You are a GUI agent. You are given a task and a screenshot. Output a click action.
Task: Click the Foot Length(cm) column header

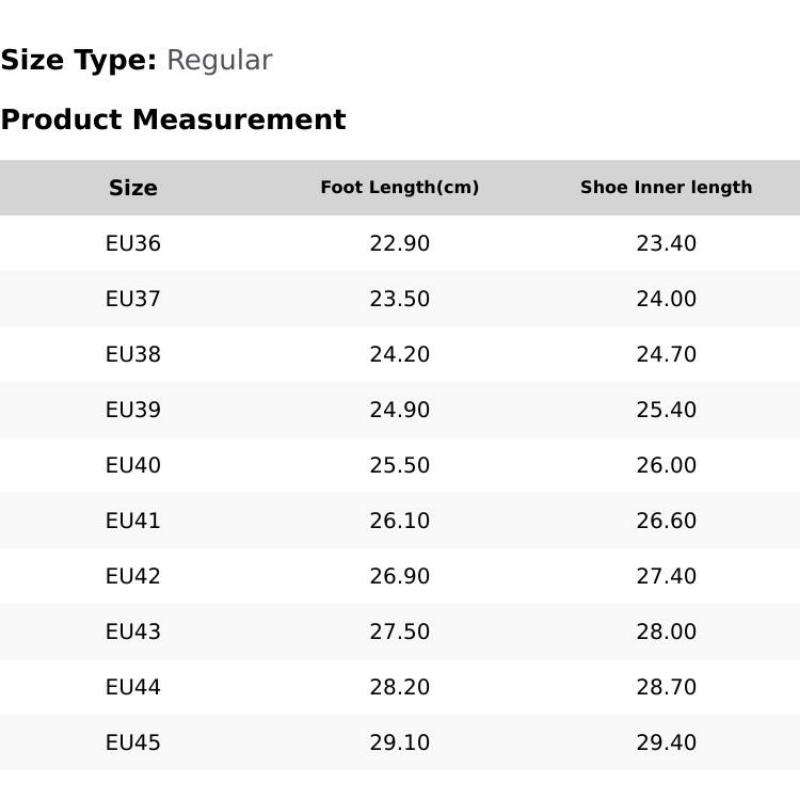pos(400,188)
